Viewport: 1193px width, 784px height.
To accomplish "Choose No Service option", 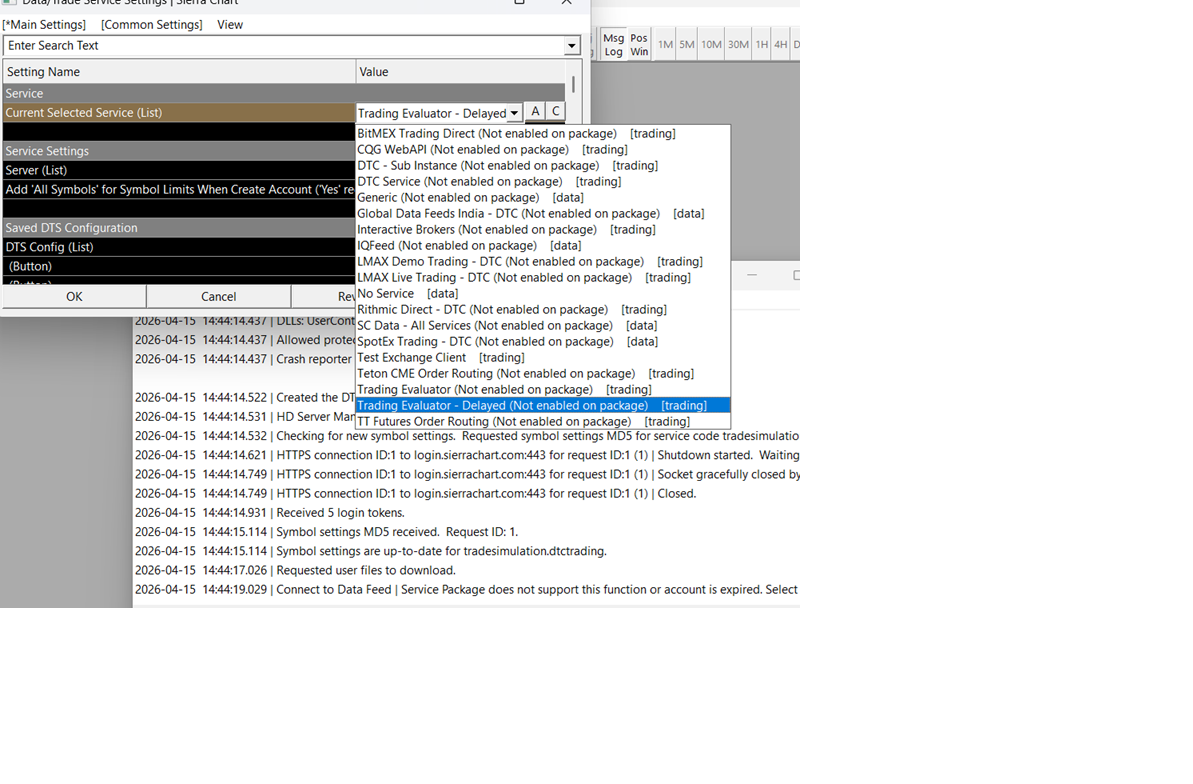I will 542,293.
